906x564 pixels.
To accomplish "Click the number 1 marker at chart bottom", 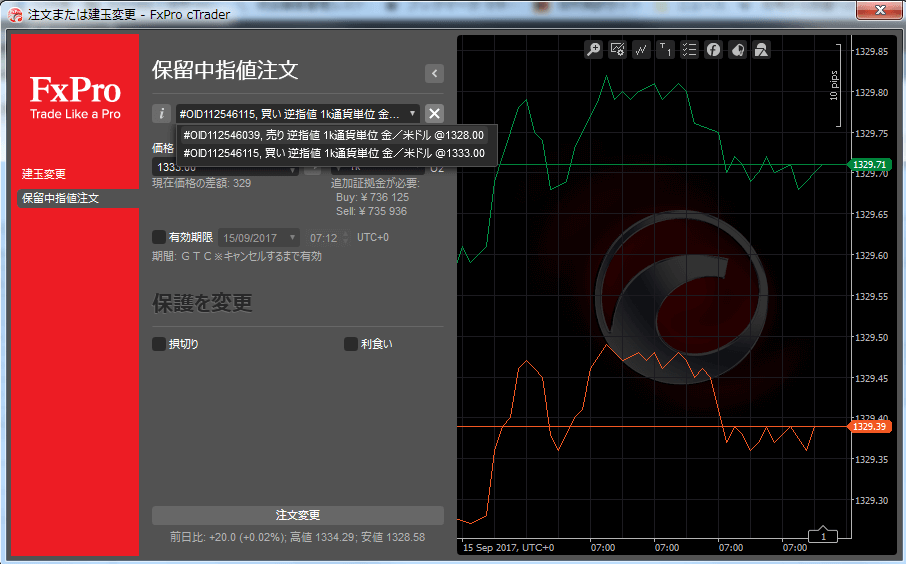I will (x=823, y=536).
